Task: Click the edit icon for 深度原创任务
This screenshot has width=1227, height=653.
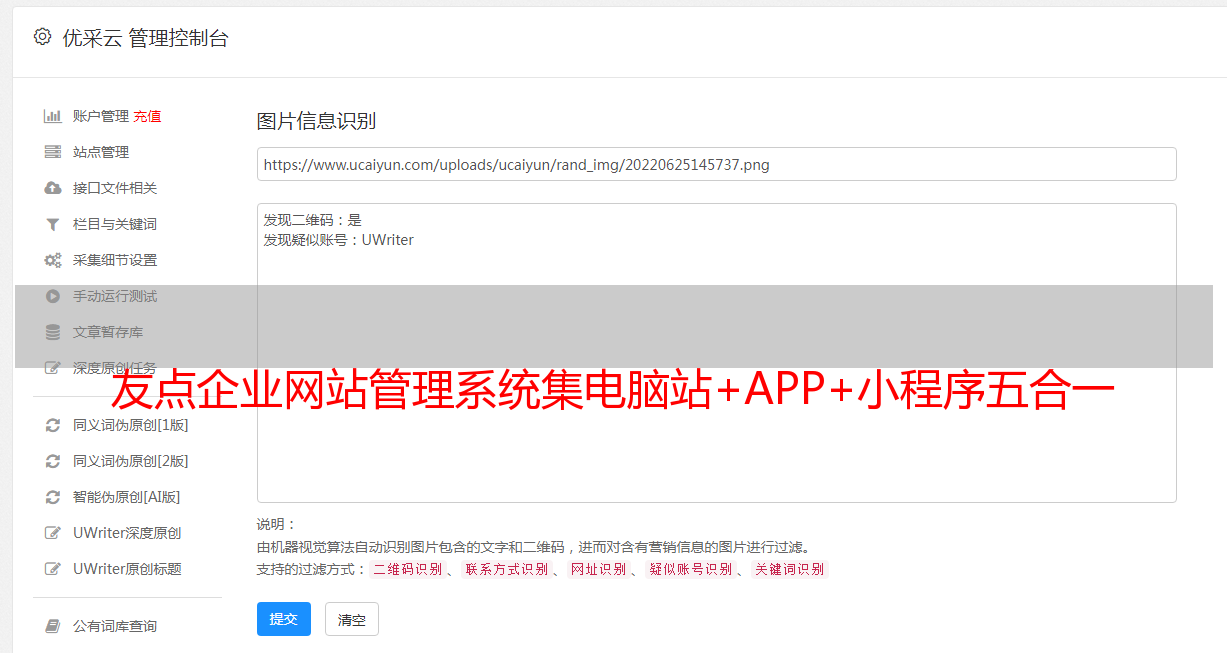Action: click(53, 368)
